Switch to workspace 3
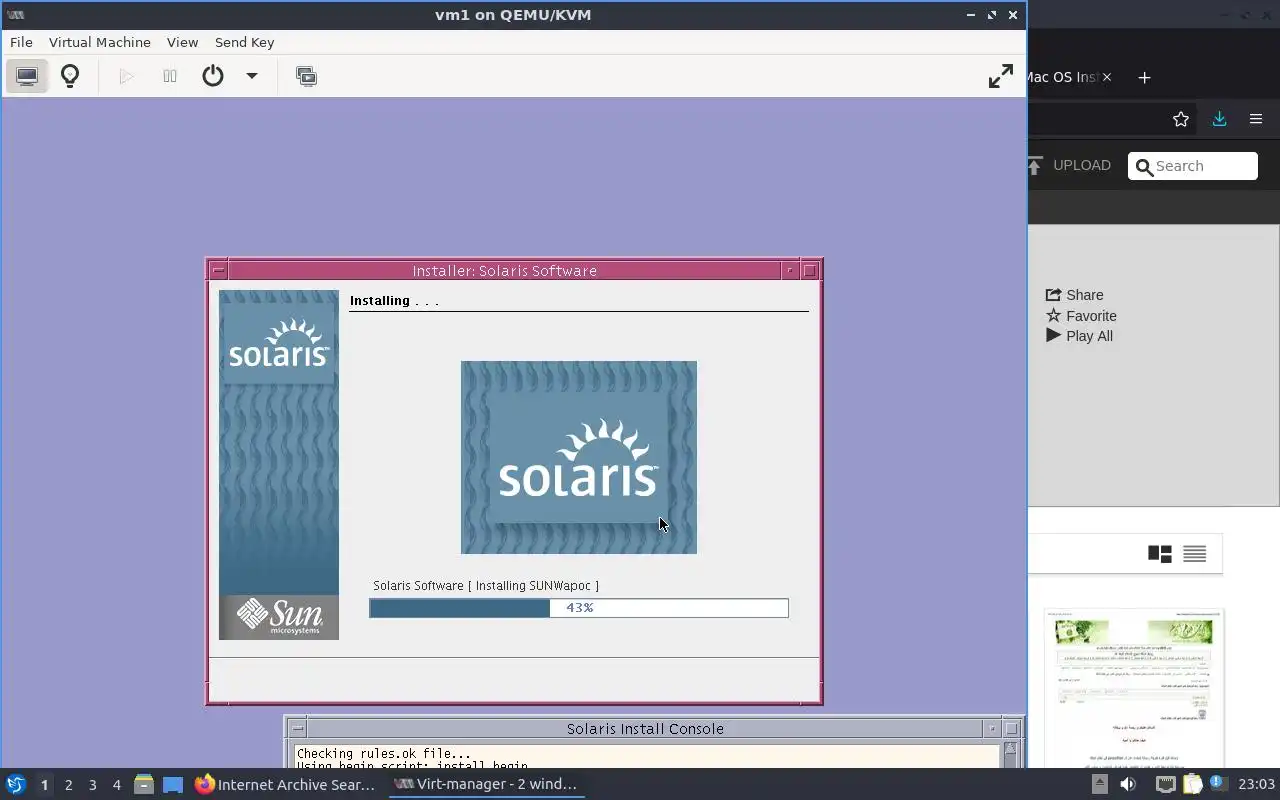 92,785
